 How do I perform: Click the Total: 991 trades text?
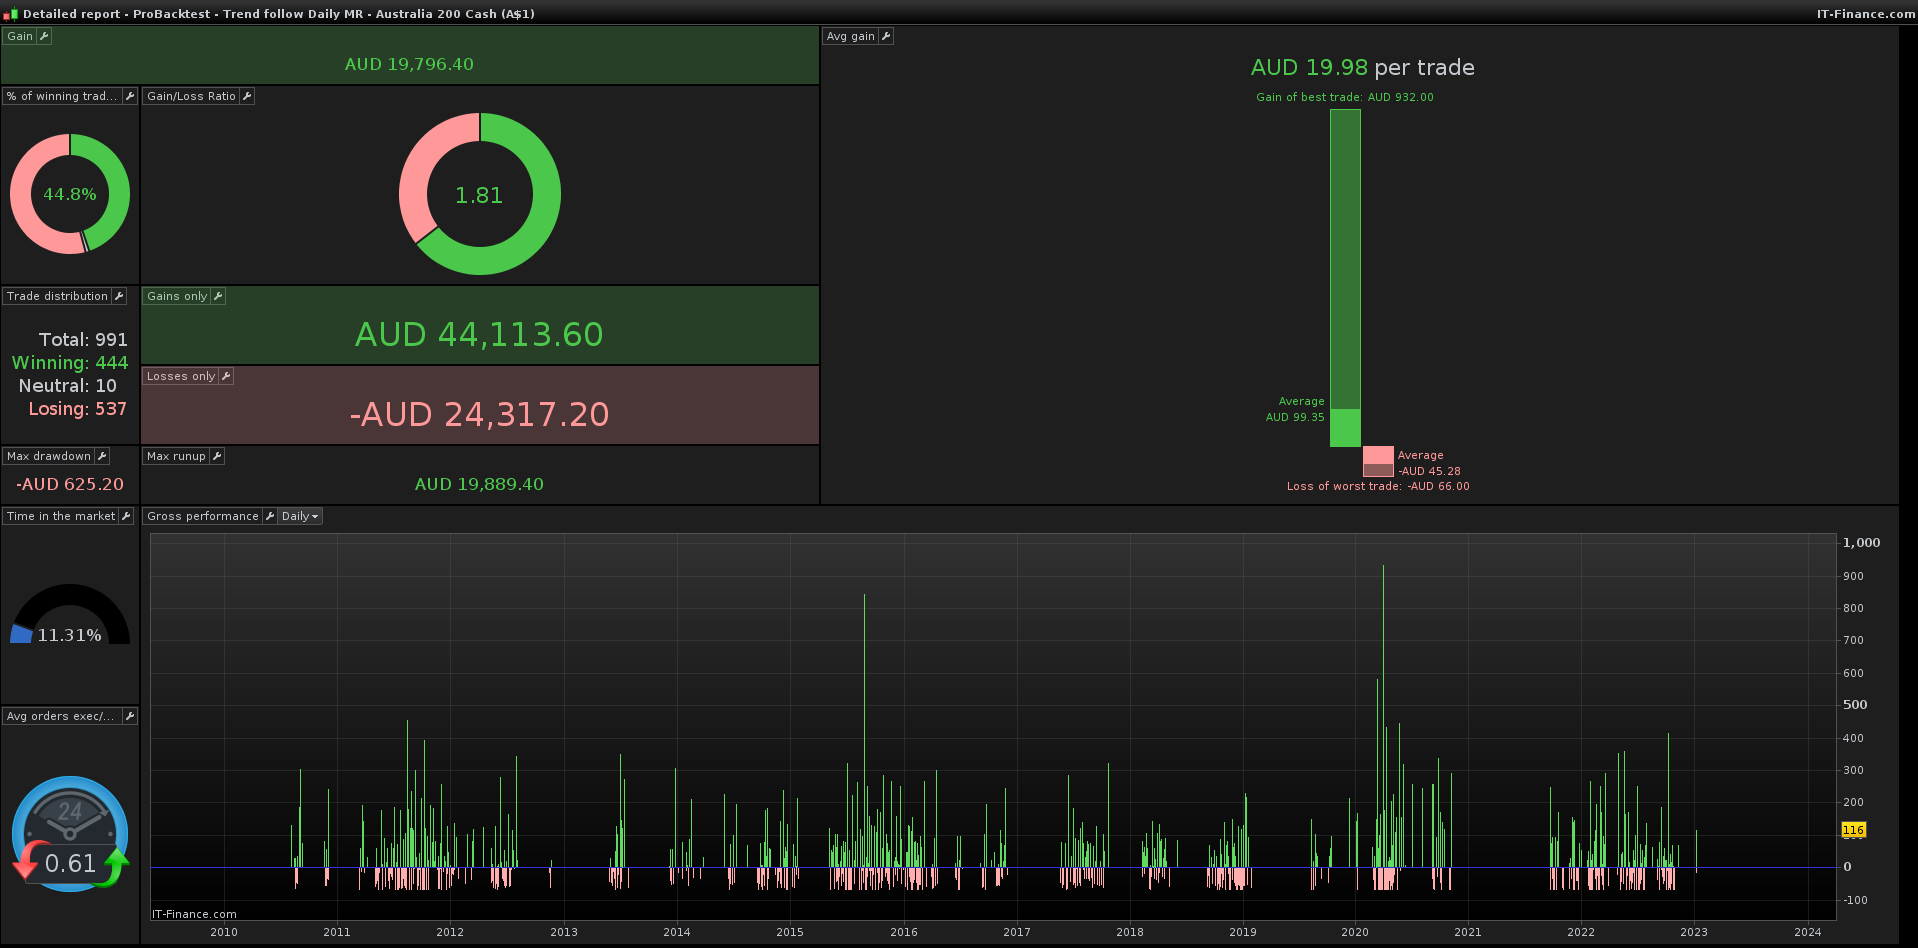click(x=83, y=340)
